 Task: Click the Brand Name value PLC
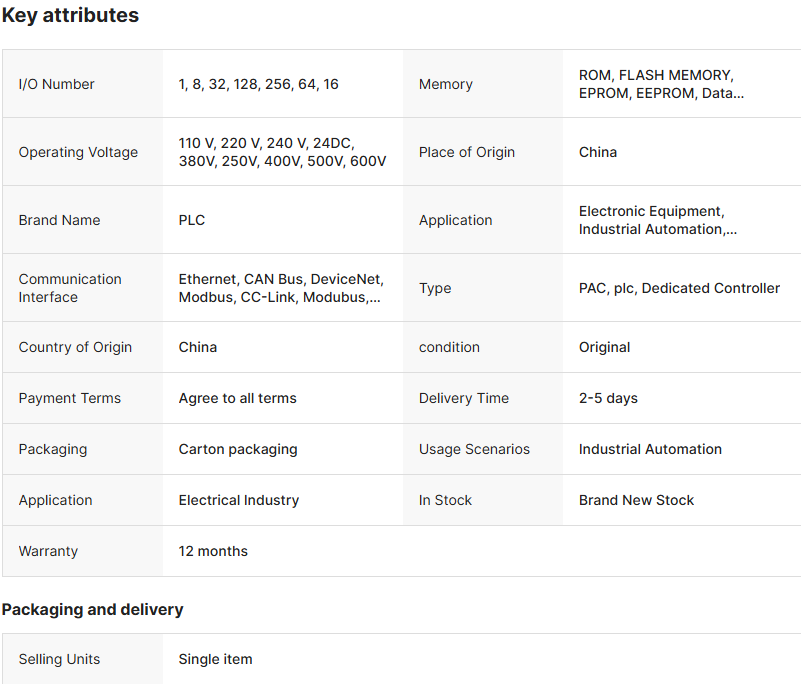point(192,220)
